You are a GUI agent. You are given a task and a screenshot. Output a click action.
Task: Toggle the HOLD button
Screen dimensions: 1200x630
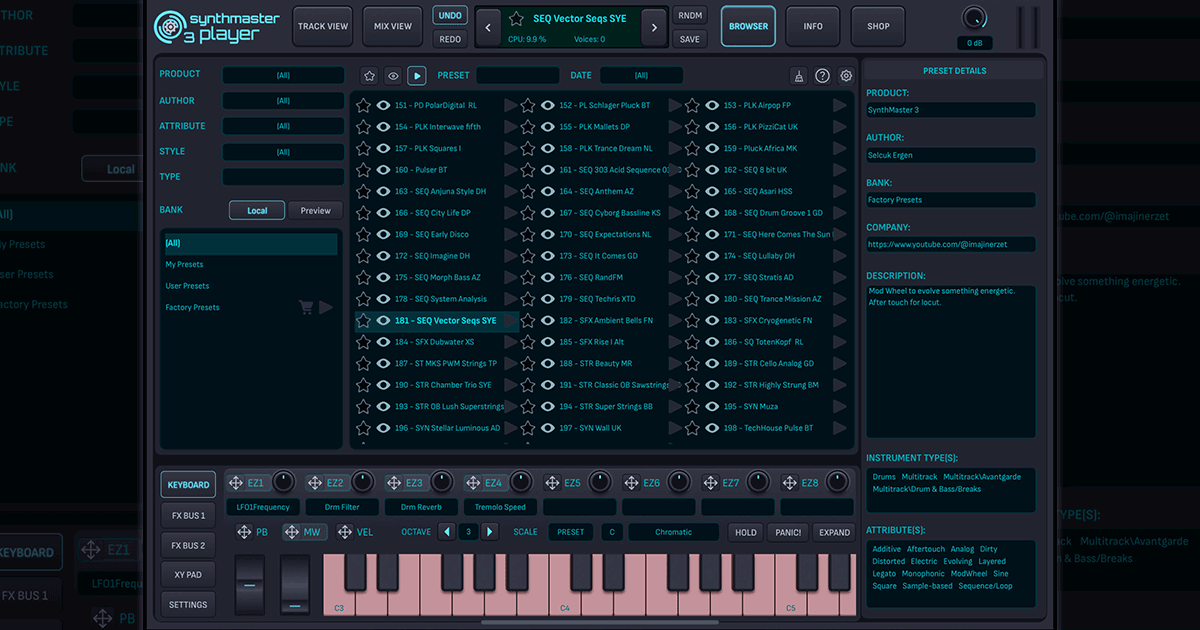(x=746, y=533)
